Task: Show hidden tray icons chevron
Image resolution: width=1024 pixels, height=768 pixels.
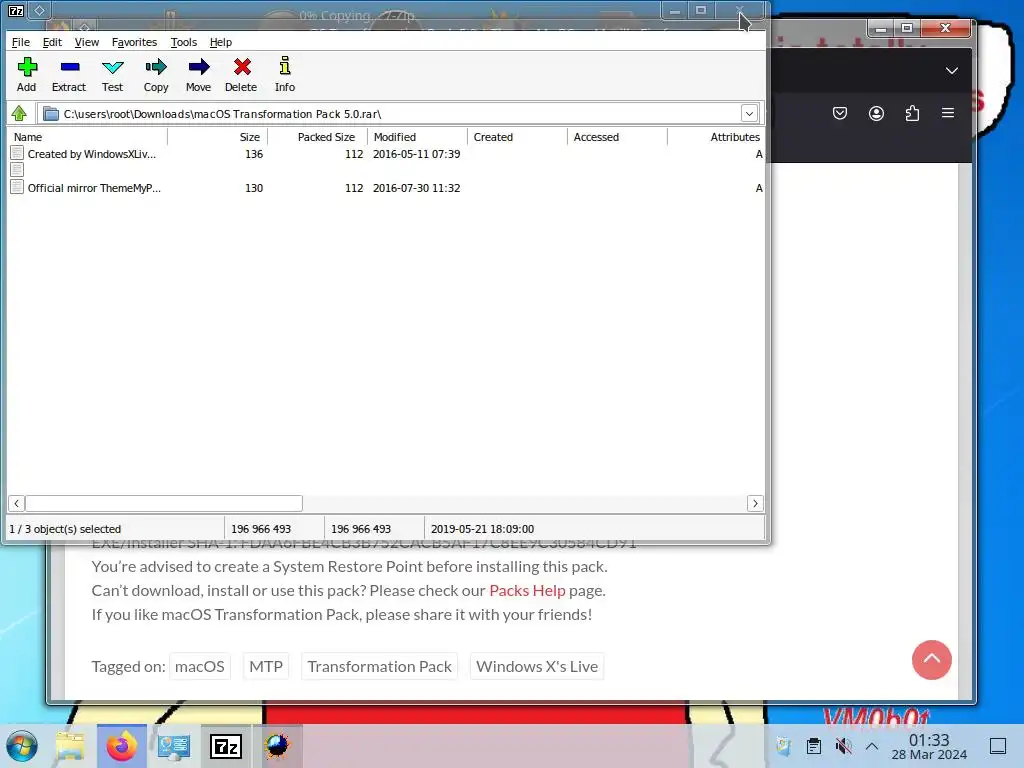Action: 872,746
